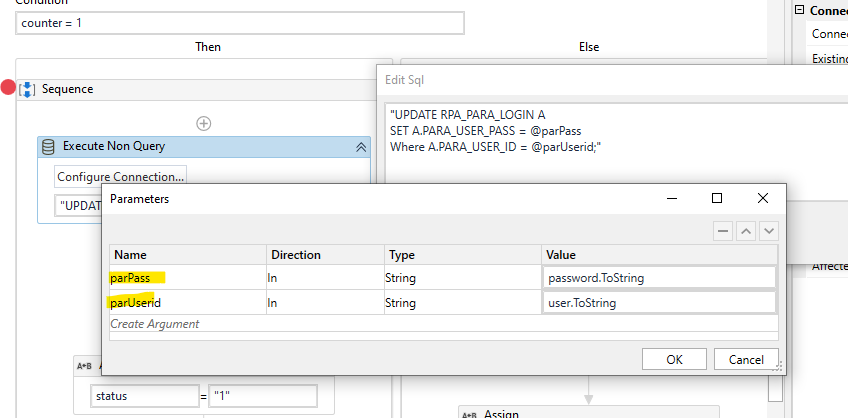Click the Configure Connection button
Viewport: 848px width, 418px height.
tap(120, 177)
